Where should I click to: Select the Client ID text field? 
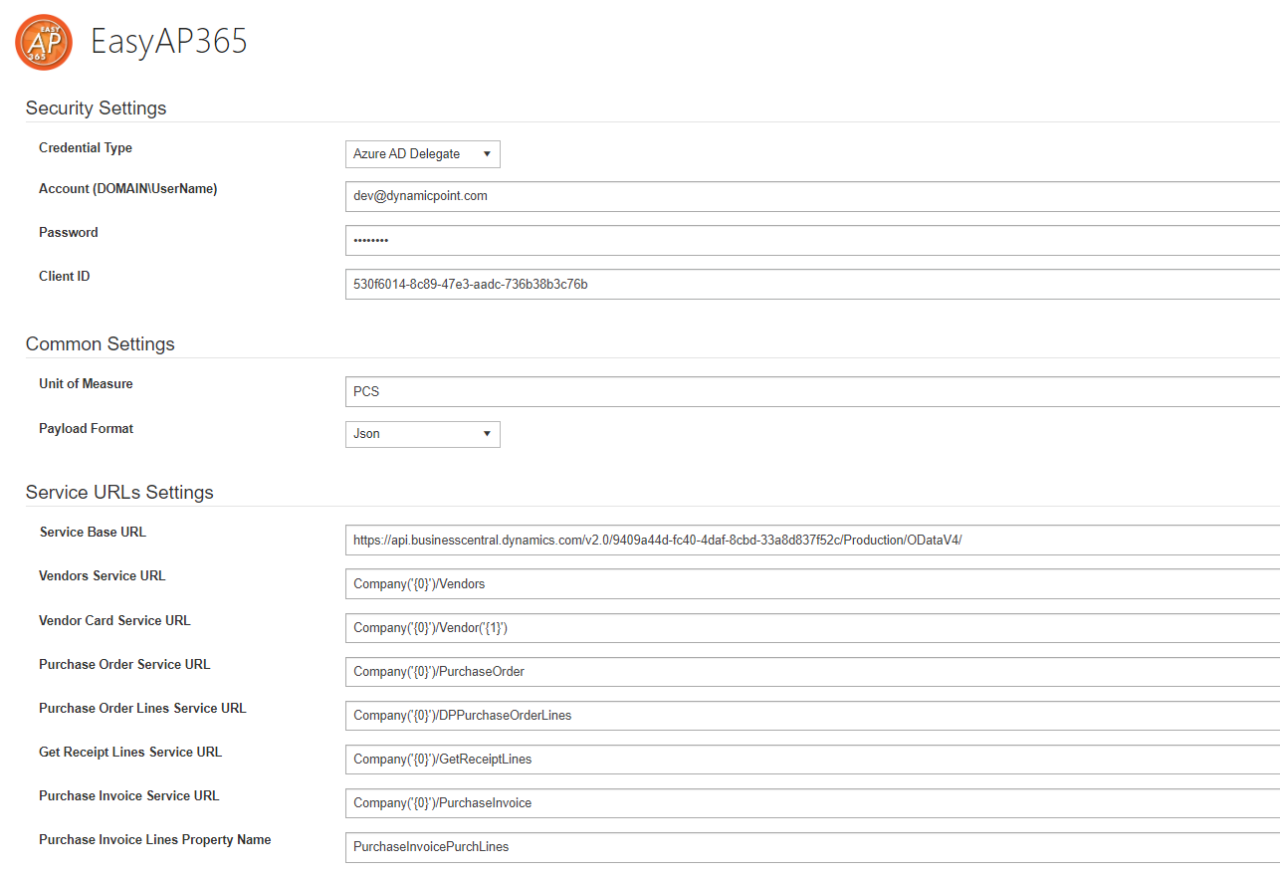coord(600,284)
